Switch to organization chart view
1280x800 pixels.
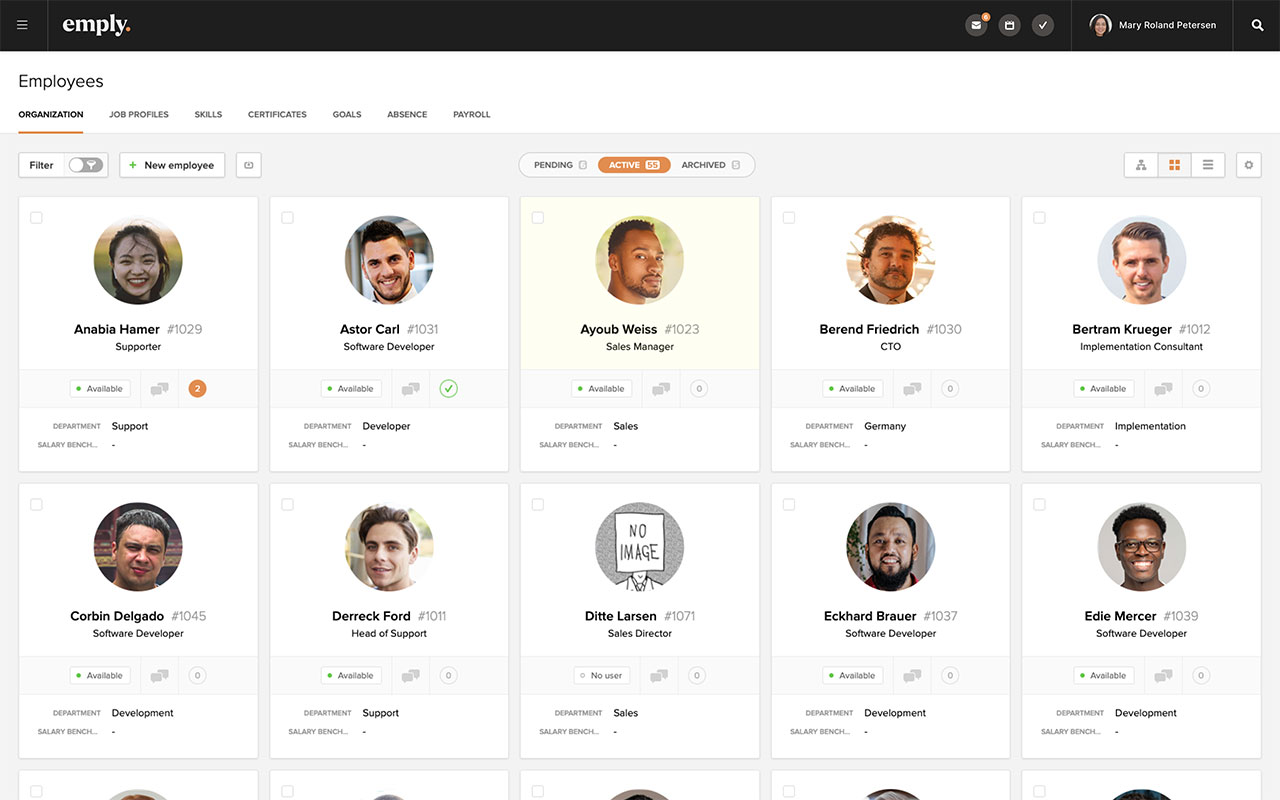pyautogui.click(x=1141, y=165)
